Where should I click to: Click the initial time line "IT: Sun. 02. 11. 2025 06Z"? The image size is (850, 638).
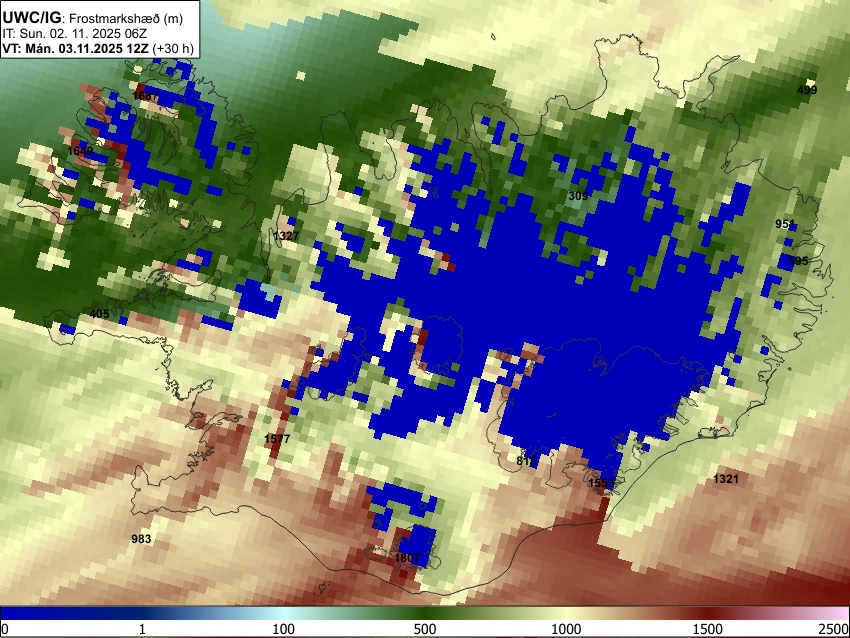pos(75,34)
